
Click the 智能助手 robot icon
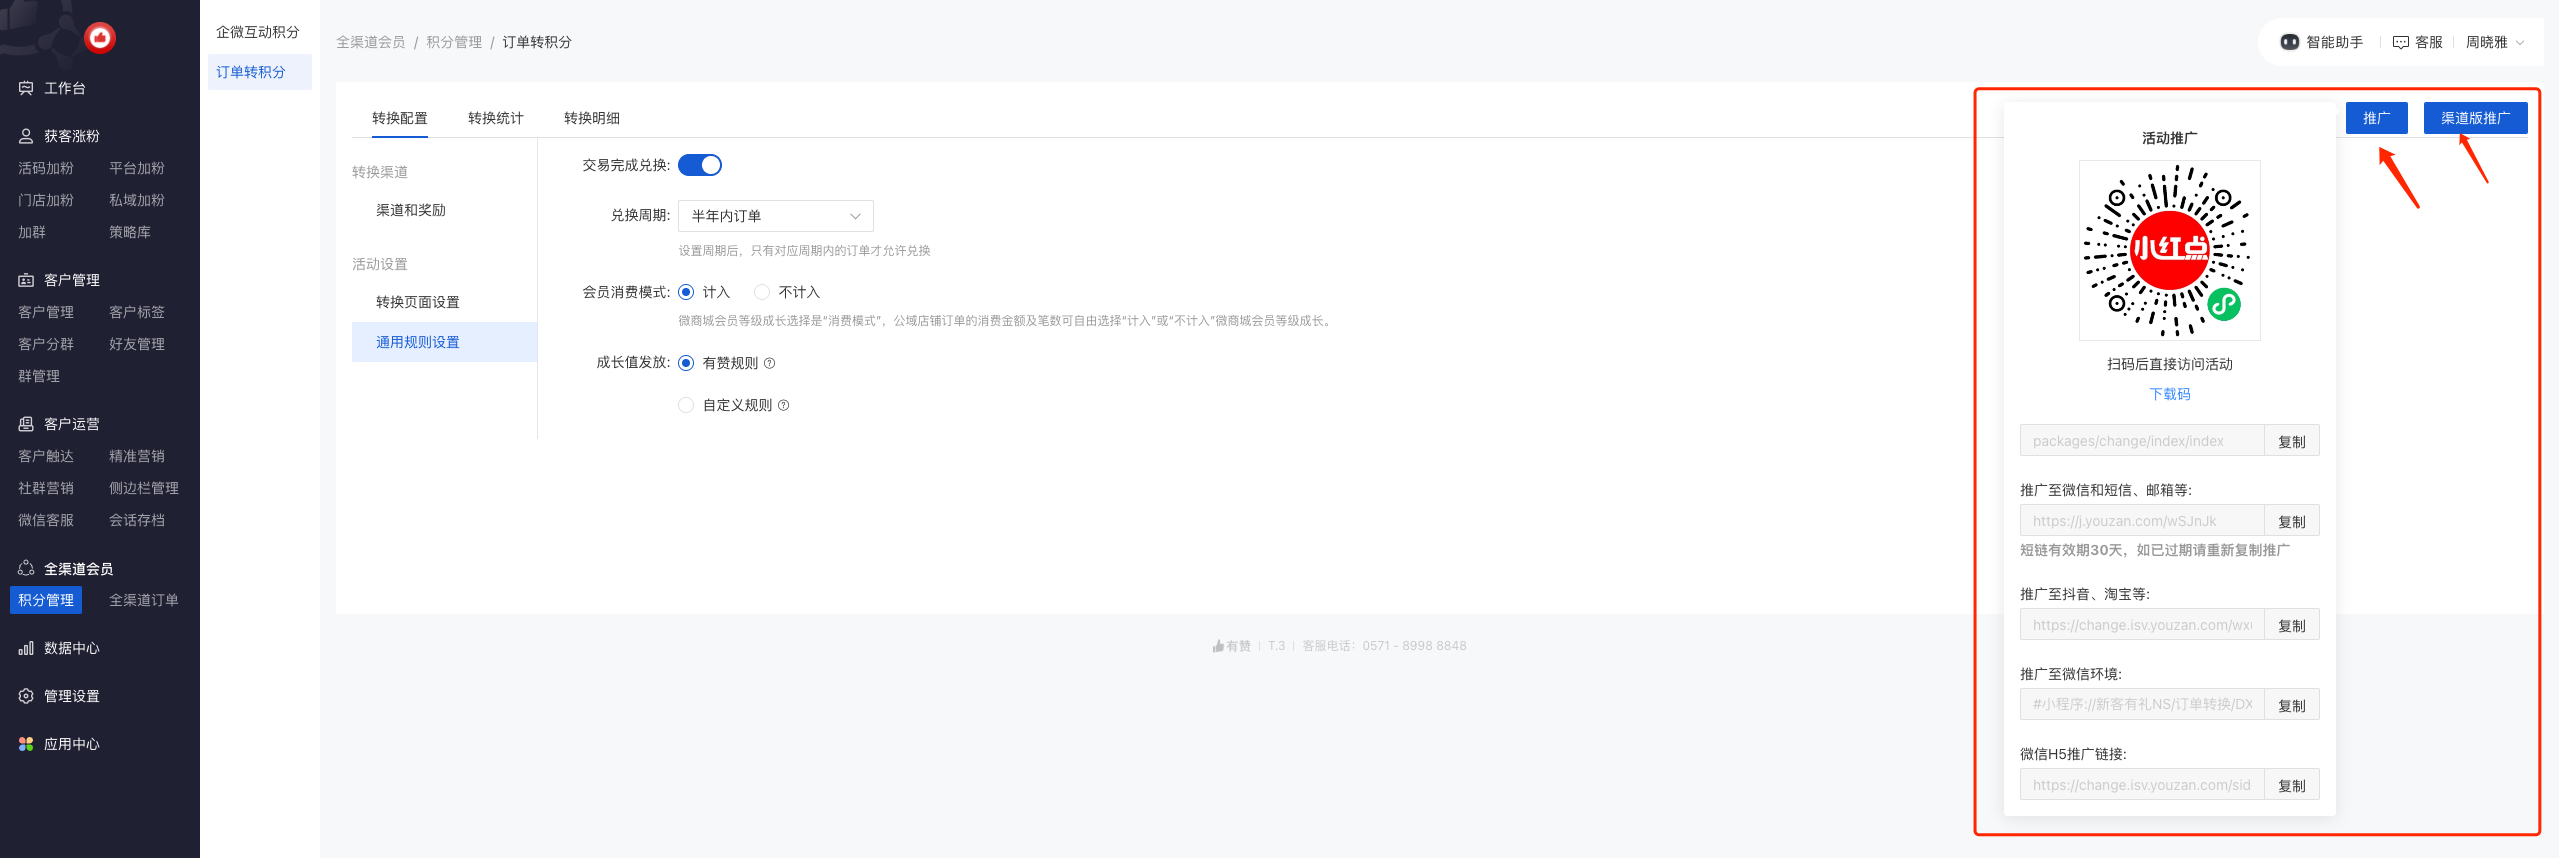click(x=2289, y=42)
